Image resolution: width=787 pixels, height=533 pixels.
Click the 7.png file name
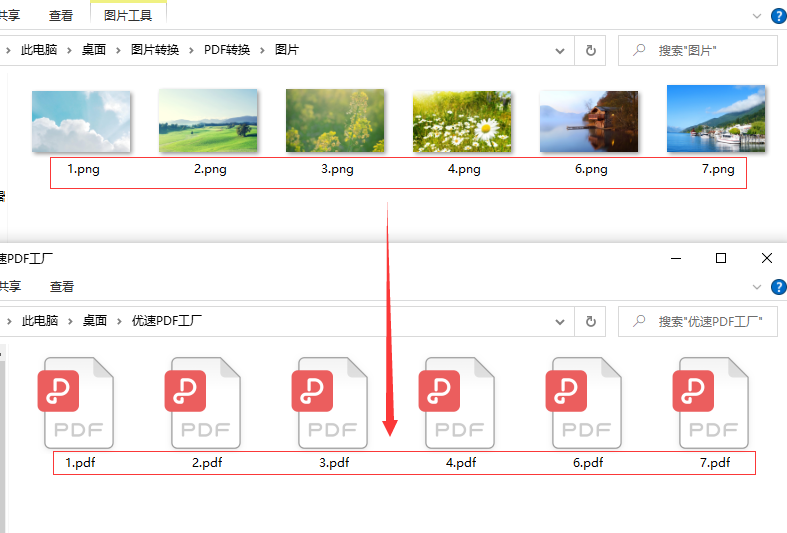coord(718,169)
